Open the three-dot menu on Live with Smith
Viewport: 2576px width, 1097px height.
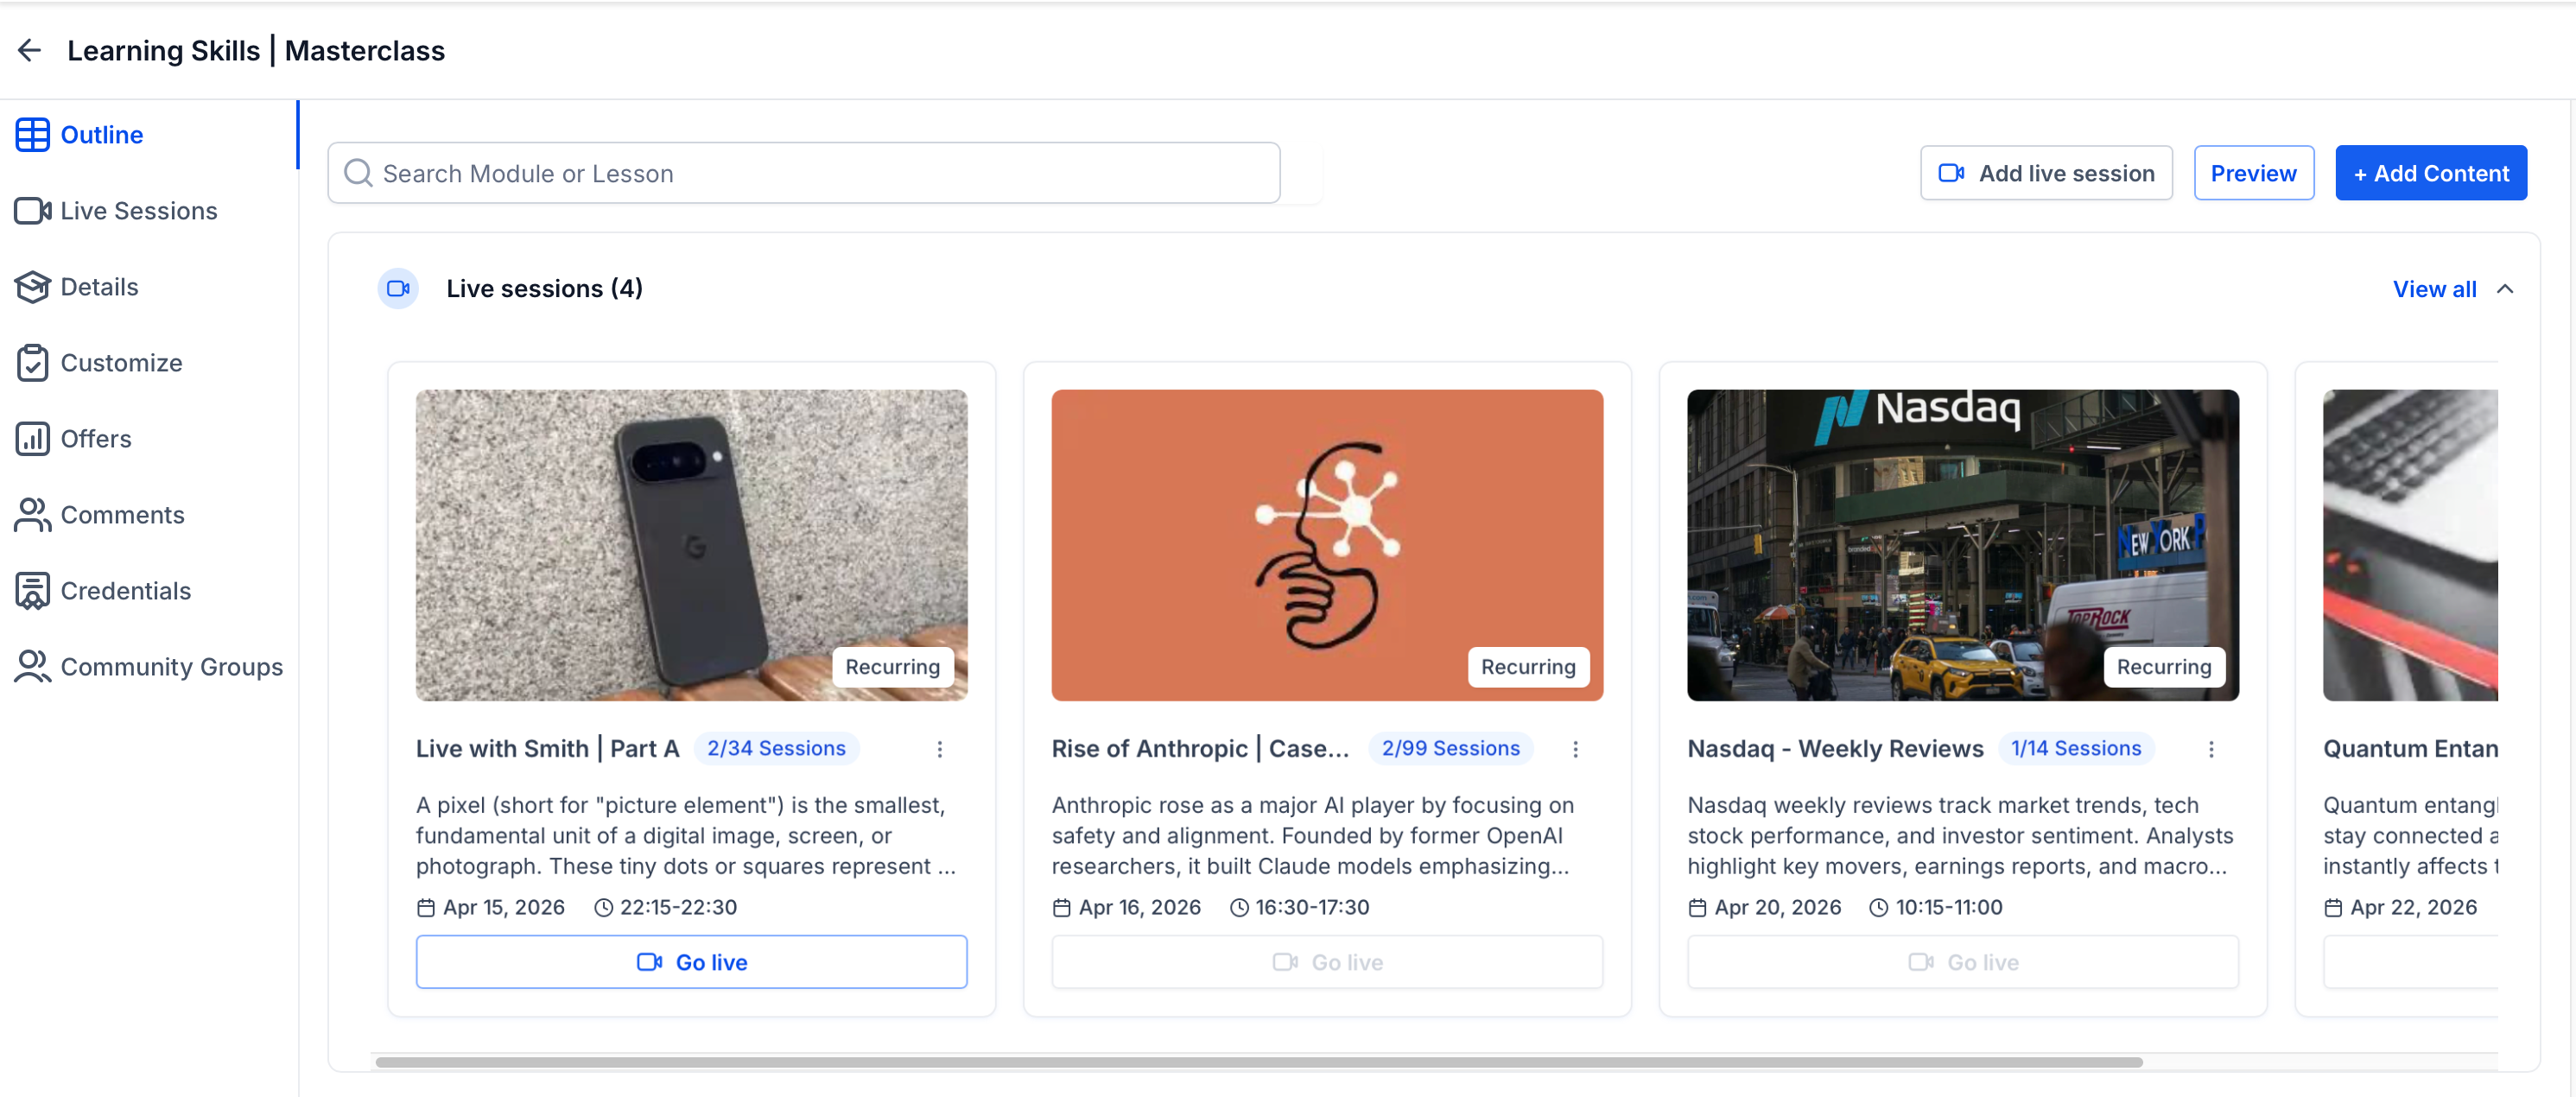(939, 748)
